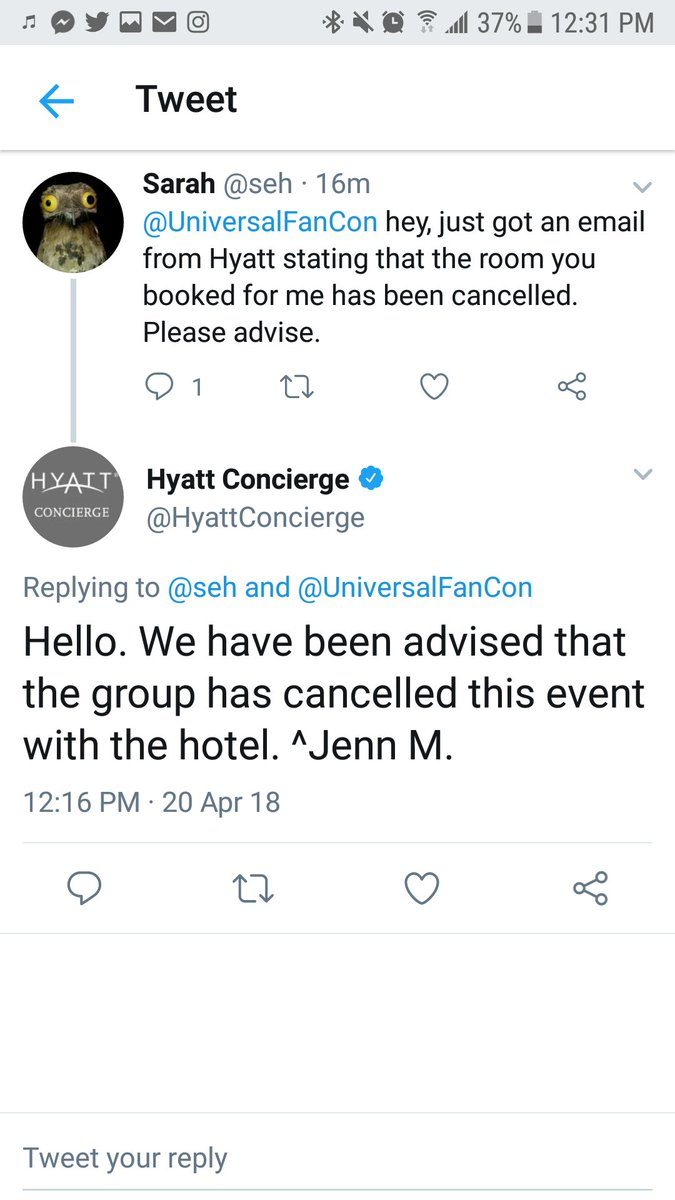675x1200 pixels.
Task: Tap @UniversalFanCon in Replying to line
Action: tap(415, 587)
